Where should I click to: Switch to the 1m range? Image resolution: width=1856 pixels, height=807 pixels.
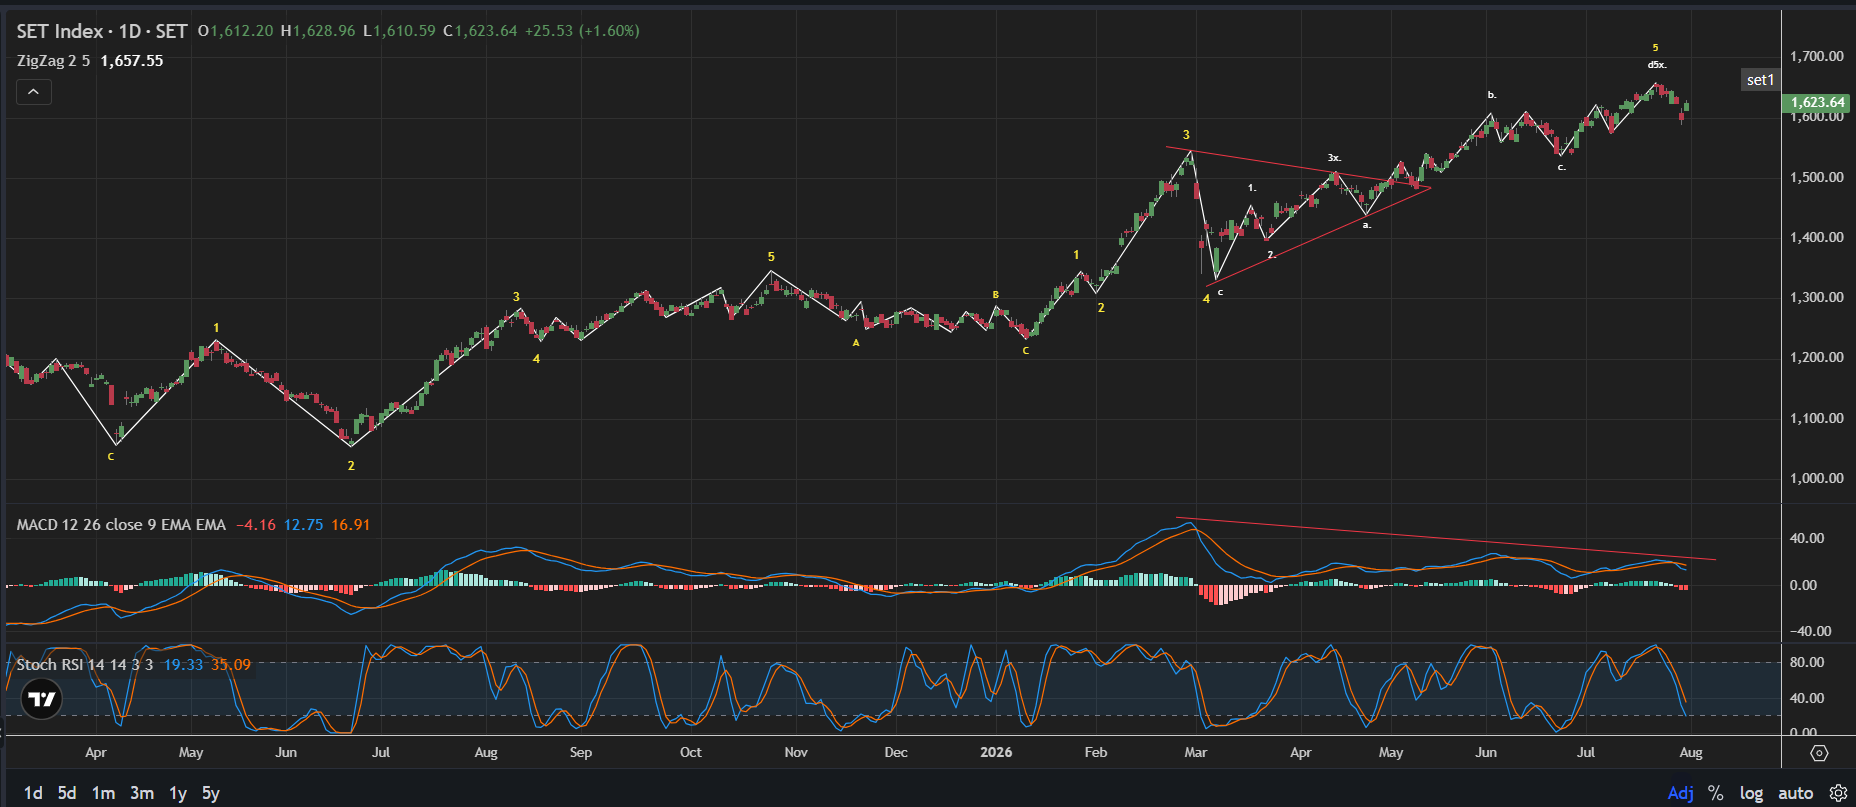[103, 793]
